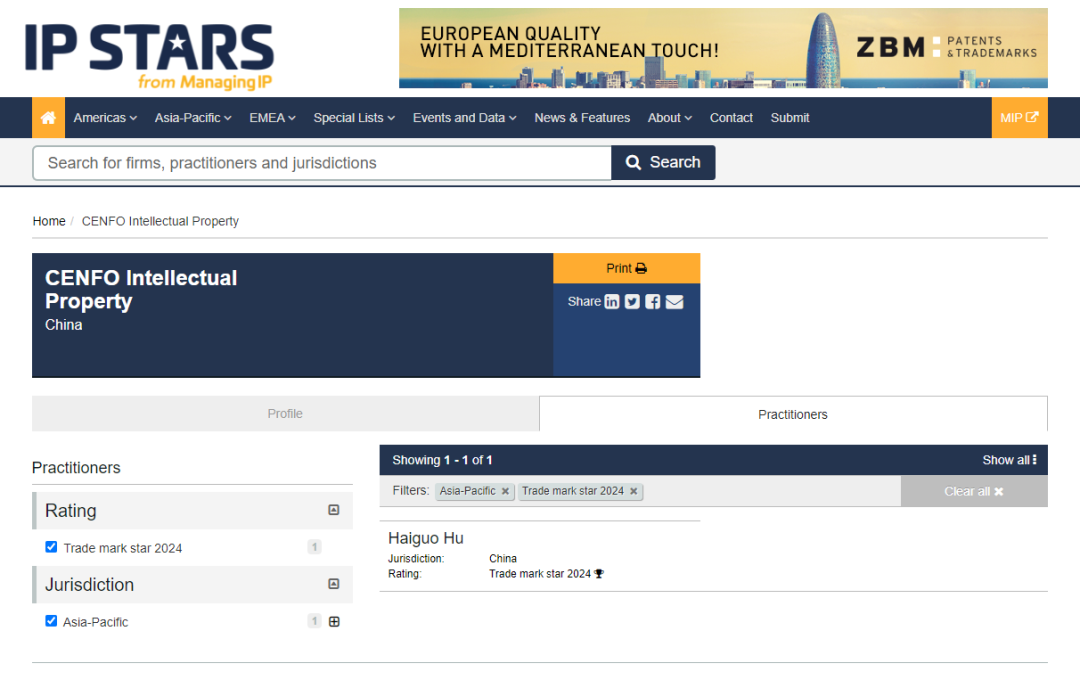Remove the Trade mark star 2024 filter tag

point(633,491)
